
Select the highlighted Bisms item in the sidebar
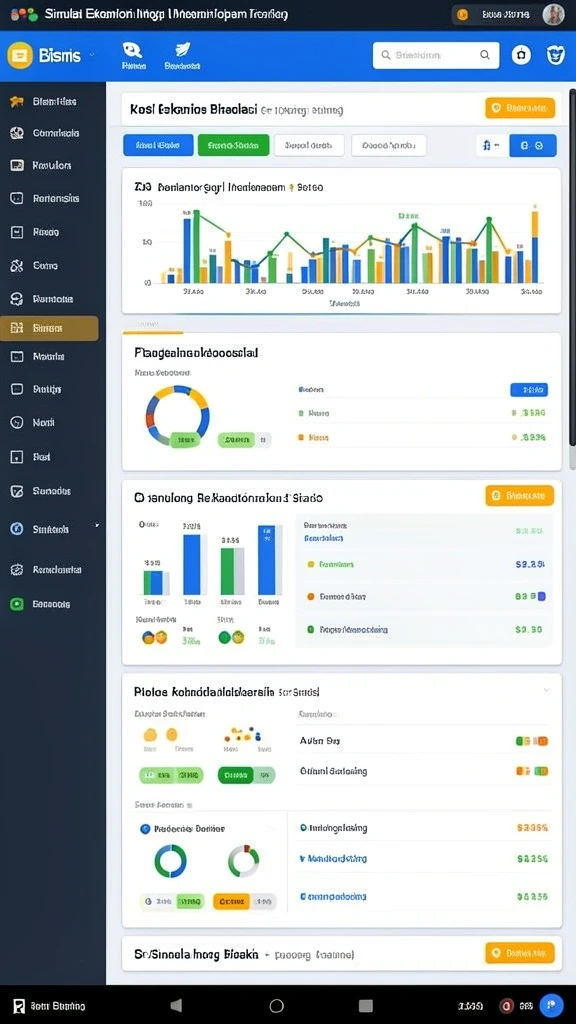[x=49, y=328]
